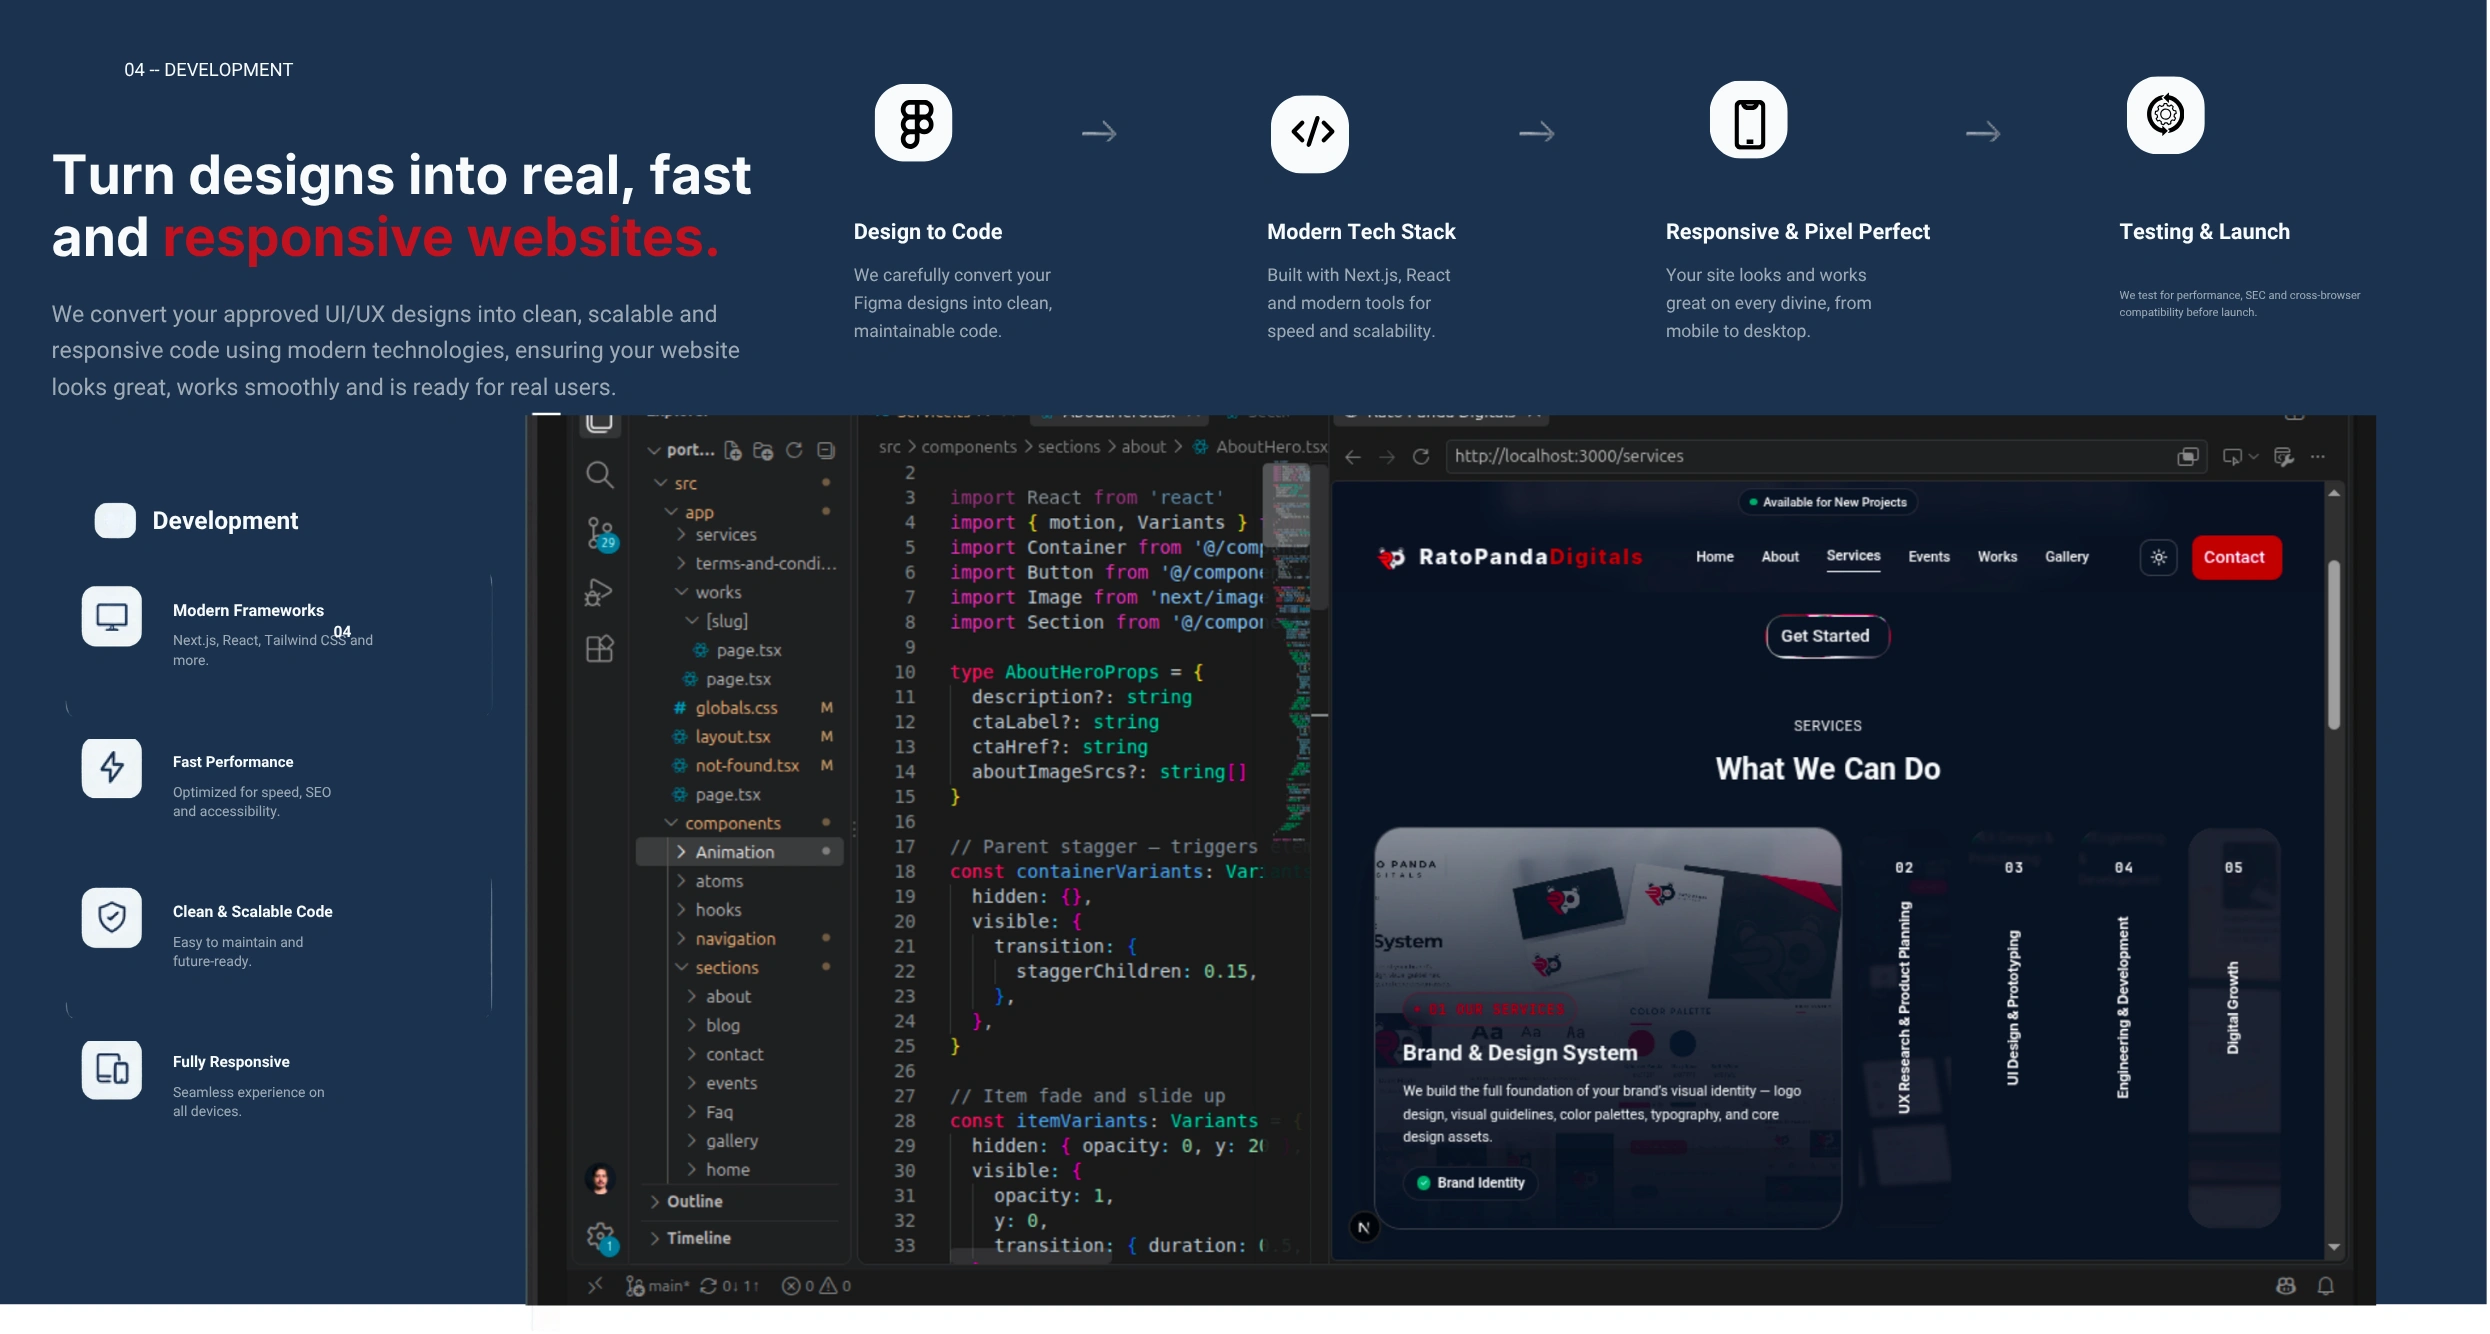Expand the navigation folder

(739, 939)
